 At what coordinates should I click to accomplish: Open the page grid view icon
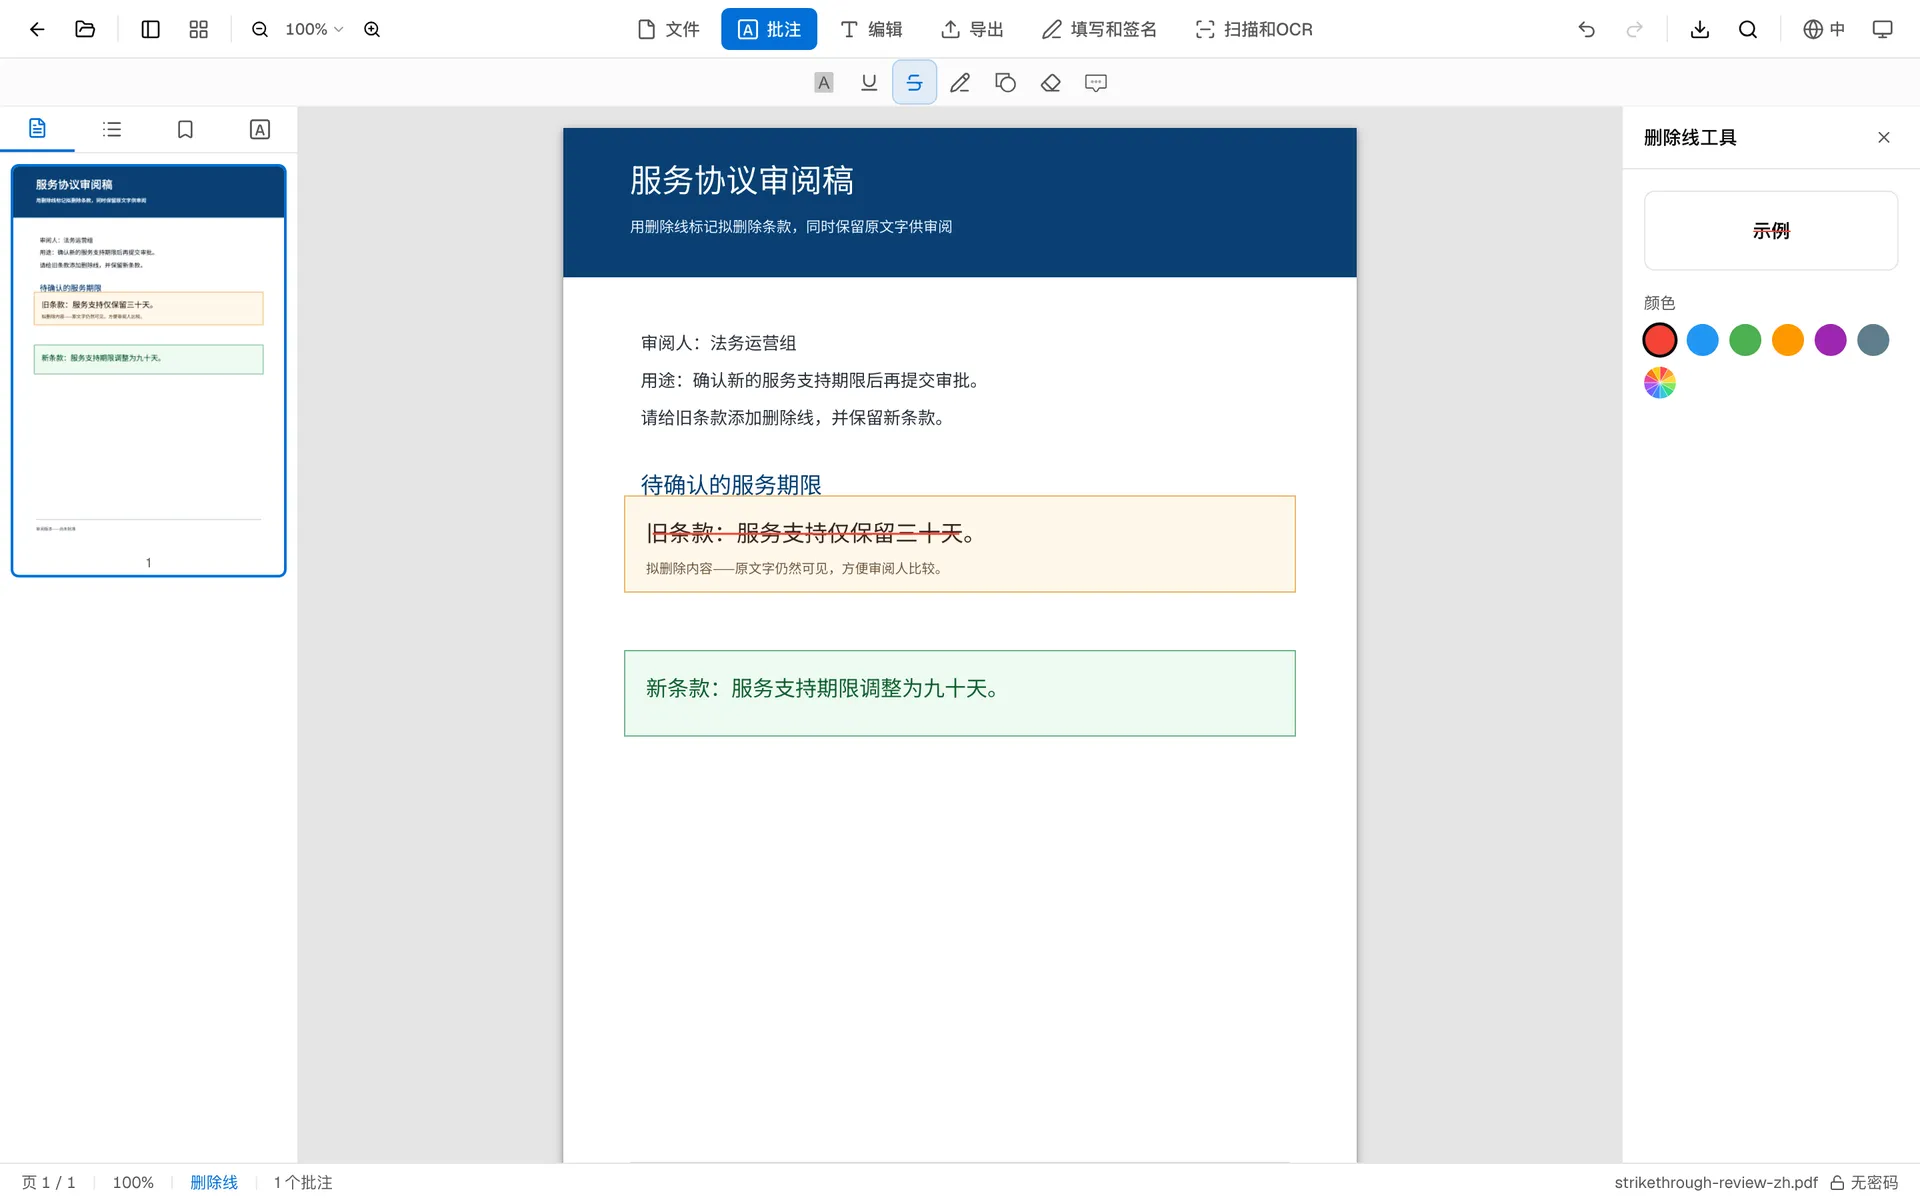coord(198,29)
